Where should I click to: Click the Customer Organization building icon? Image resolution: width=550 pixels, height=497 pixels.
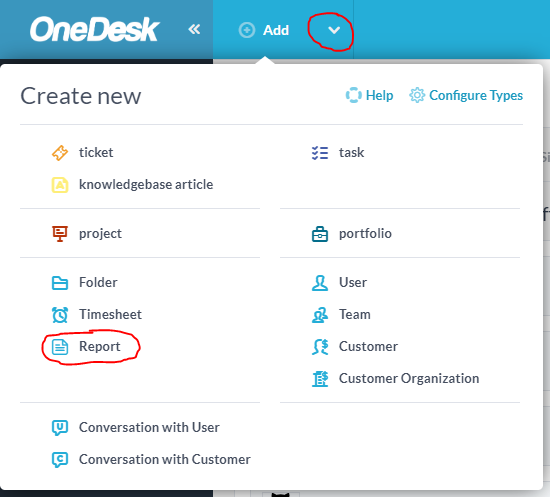click(x=320, y=379)
